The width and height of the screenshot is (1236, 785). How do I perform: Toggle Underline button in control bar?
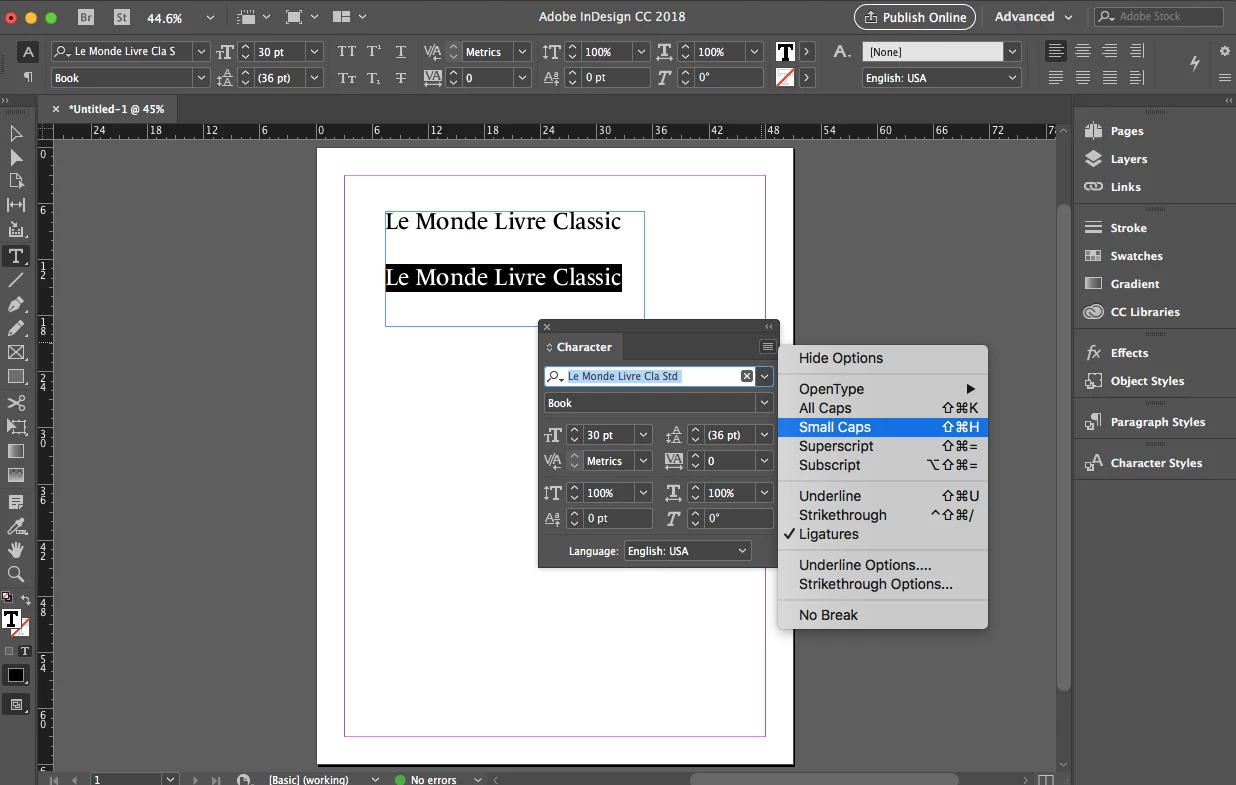pos(401,52)
